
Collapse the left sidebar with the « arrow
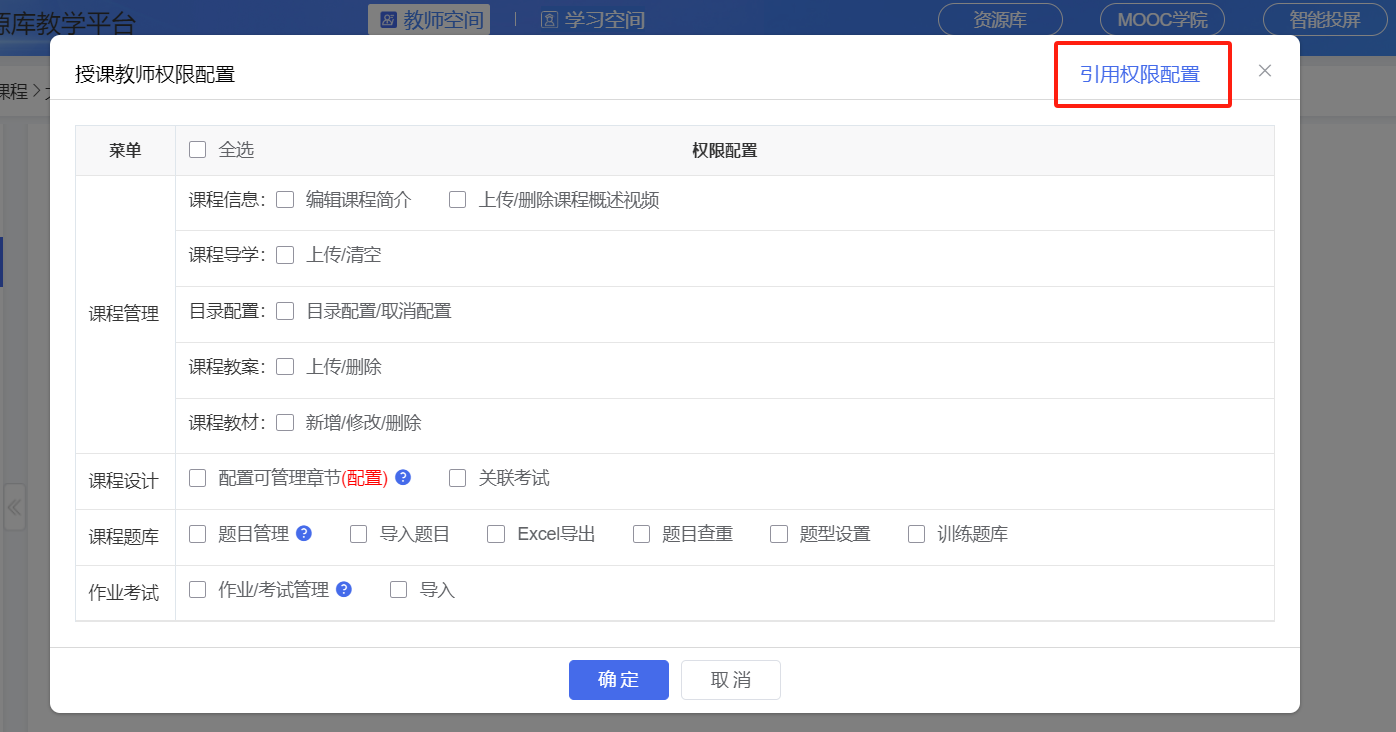click(14, 508)
